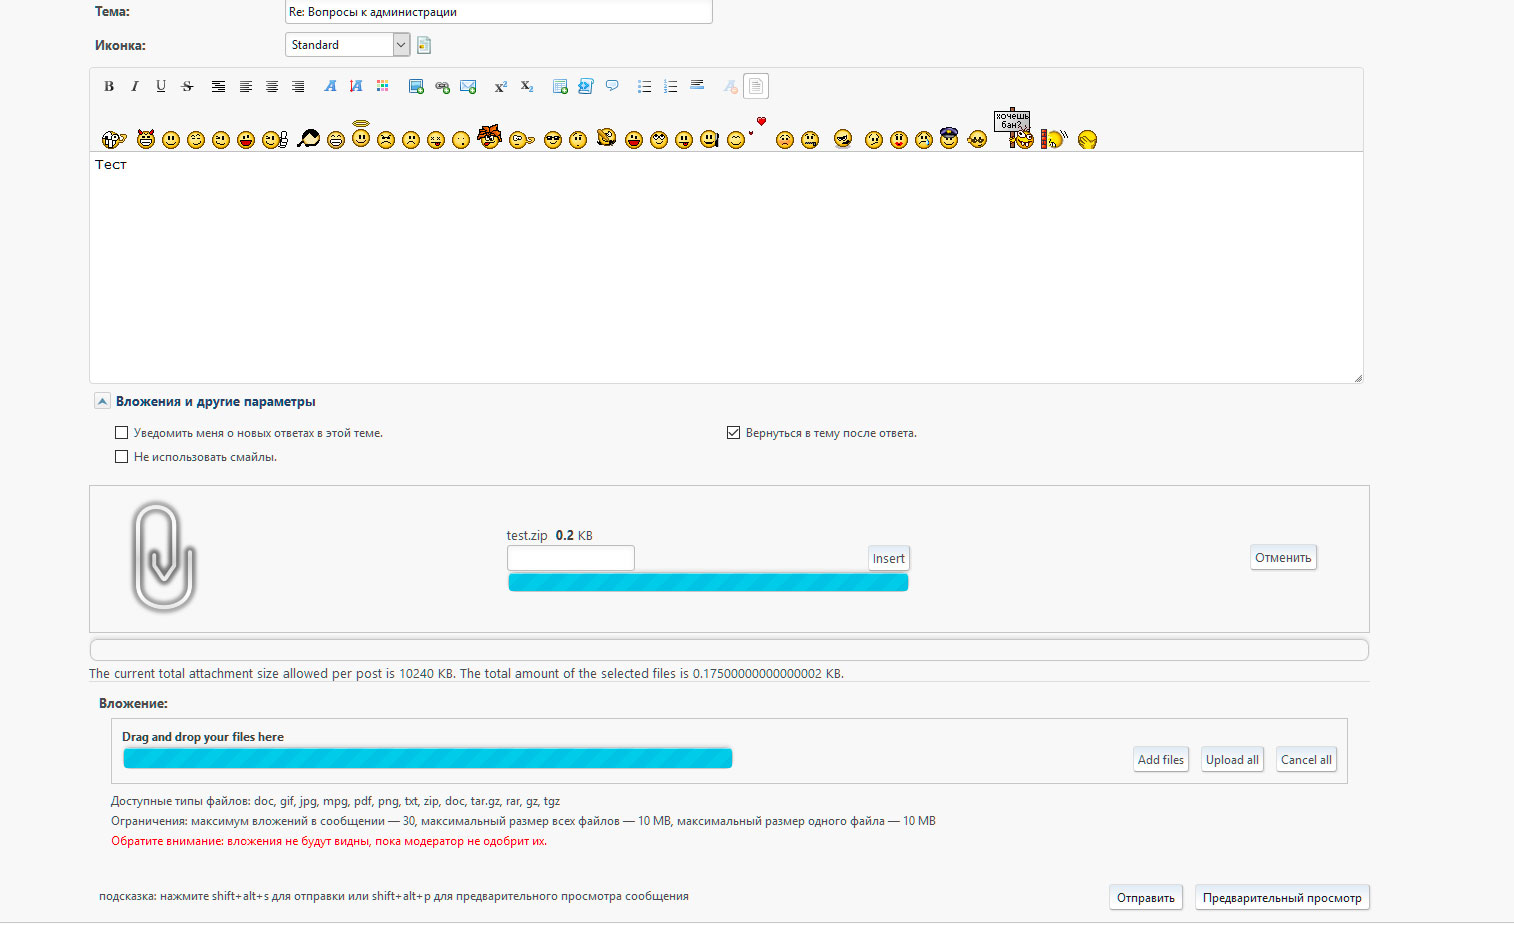
Task: Cancel the test.zip upload with Отменить
Action: (x=1283, y=558)
